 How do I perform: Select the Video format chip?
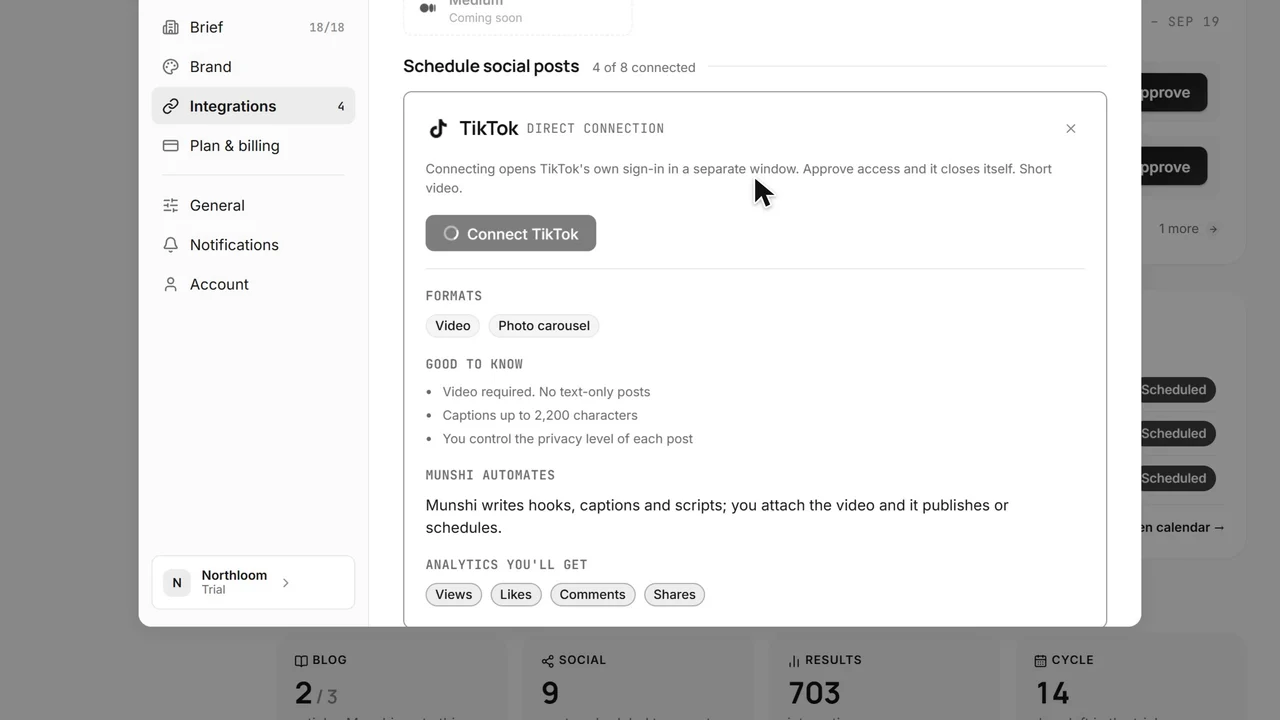click(453, 325)
